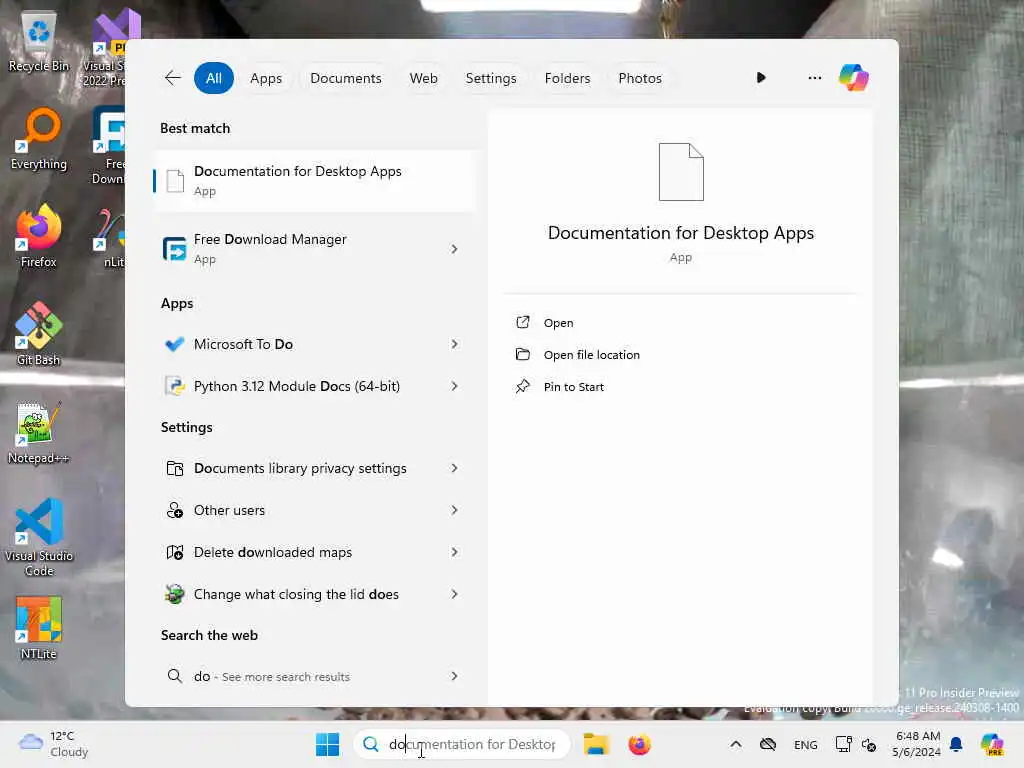The image size is (1024, 768).
Task: Click the Microsoft To Do checkmark icon
Action: tap(174, 344)
